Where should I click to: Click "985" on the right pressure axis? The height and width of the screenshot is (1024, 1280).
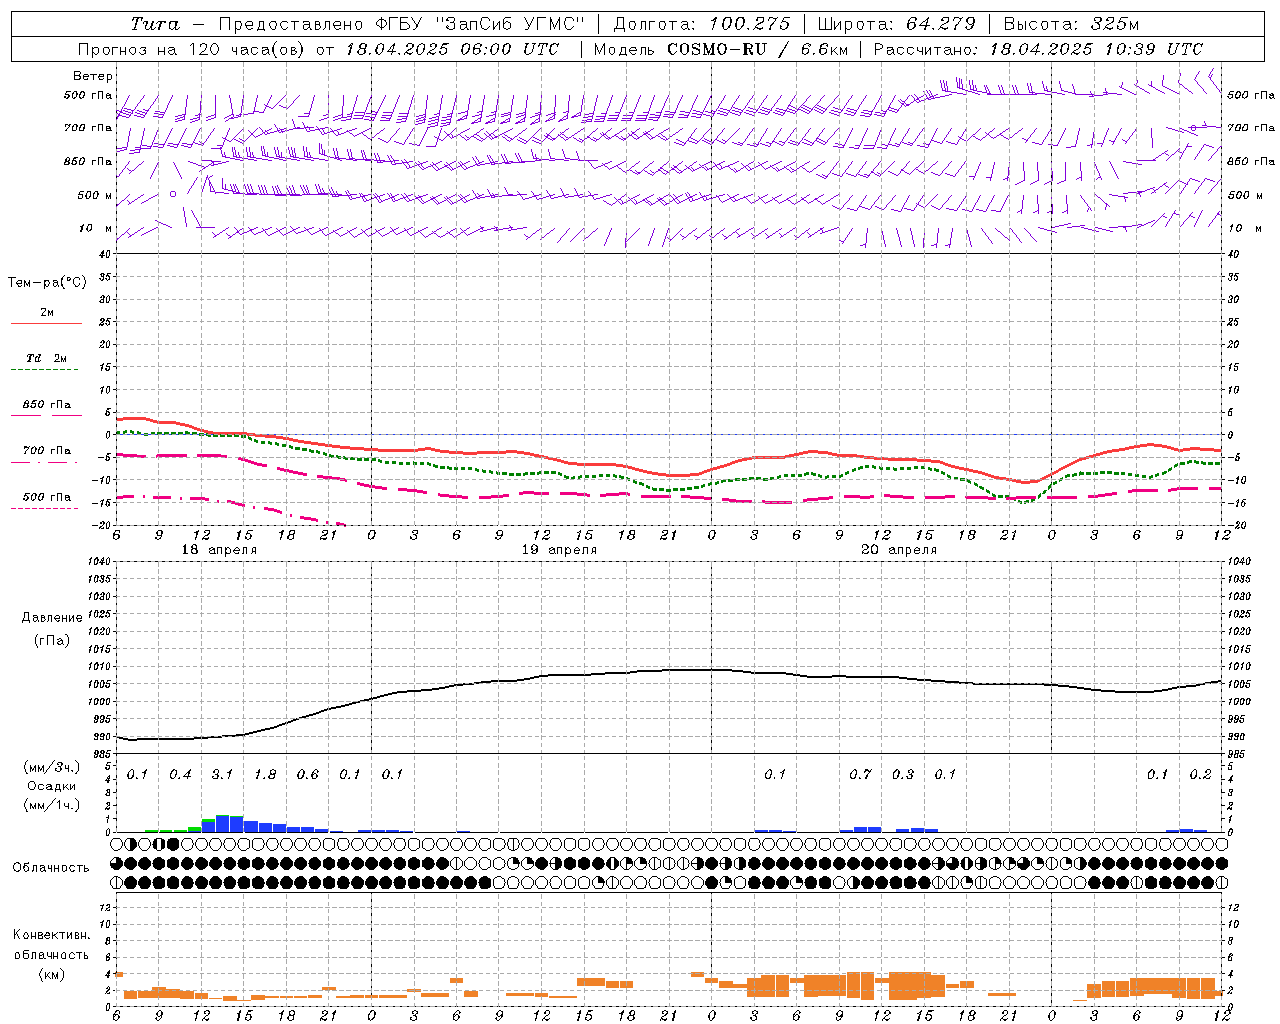(x=1236, y=754)
